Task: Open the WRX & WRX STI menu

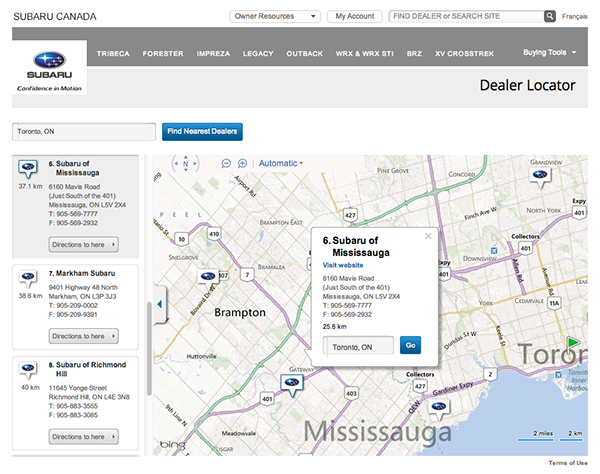Action: tap(365, 54)
